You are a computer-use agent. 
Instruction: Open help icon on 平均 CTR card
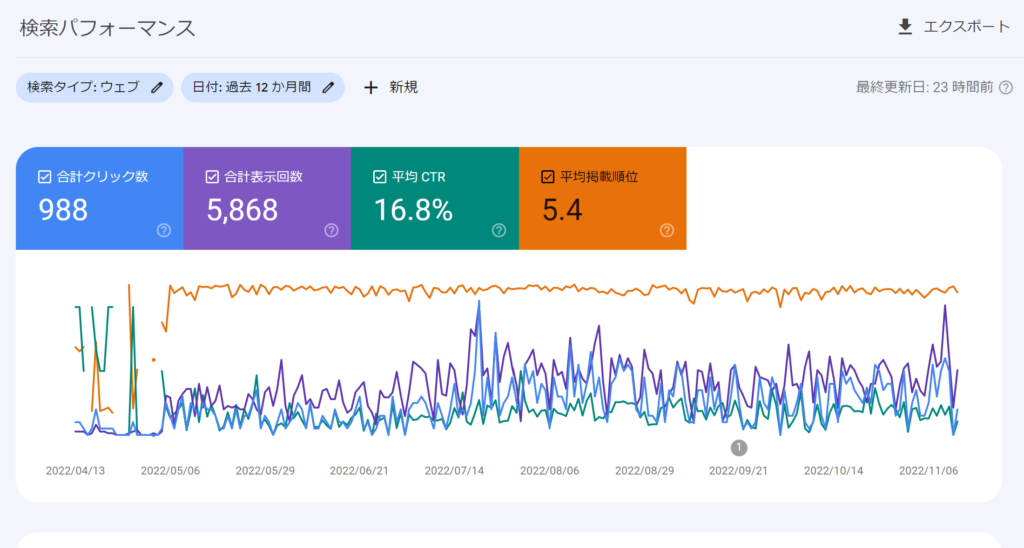point(499,230)
